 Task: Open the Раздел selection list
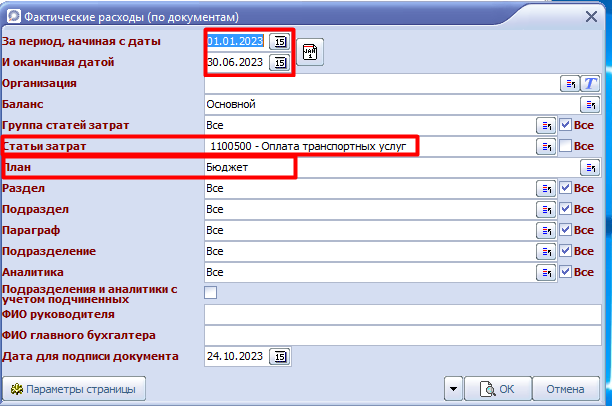547,188
